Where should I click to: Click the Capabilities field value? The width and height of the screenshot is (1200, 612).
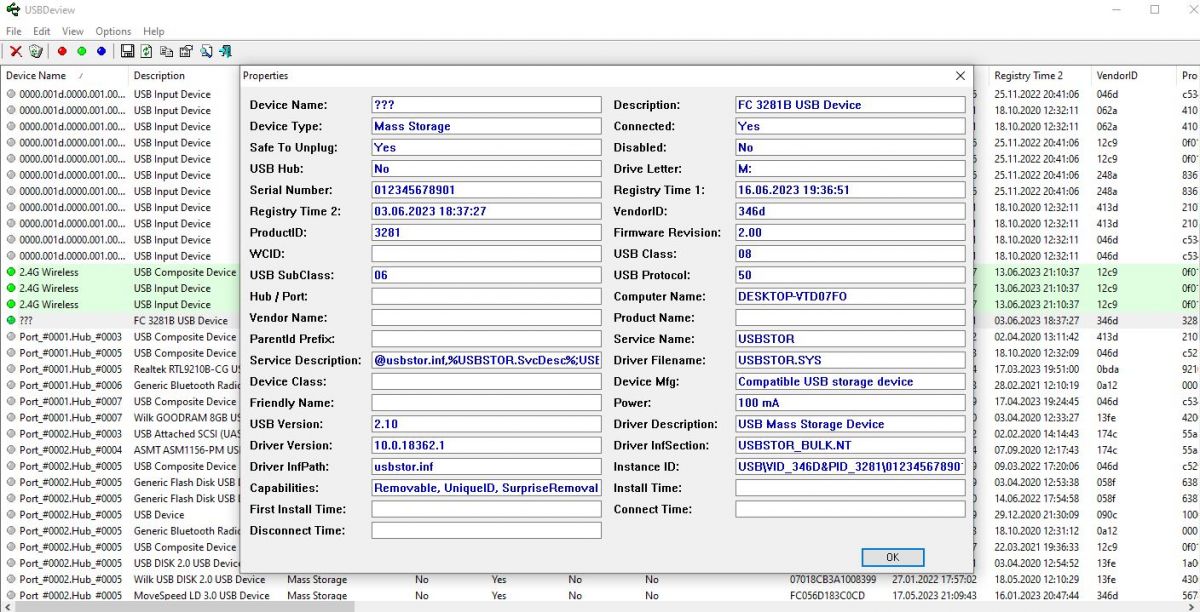(x=486, y=489)
